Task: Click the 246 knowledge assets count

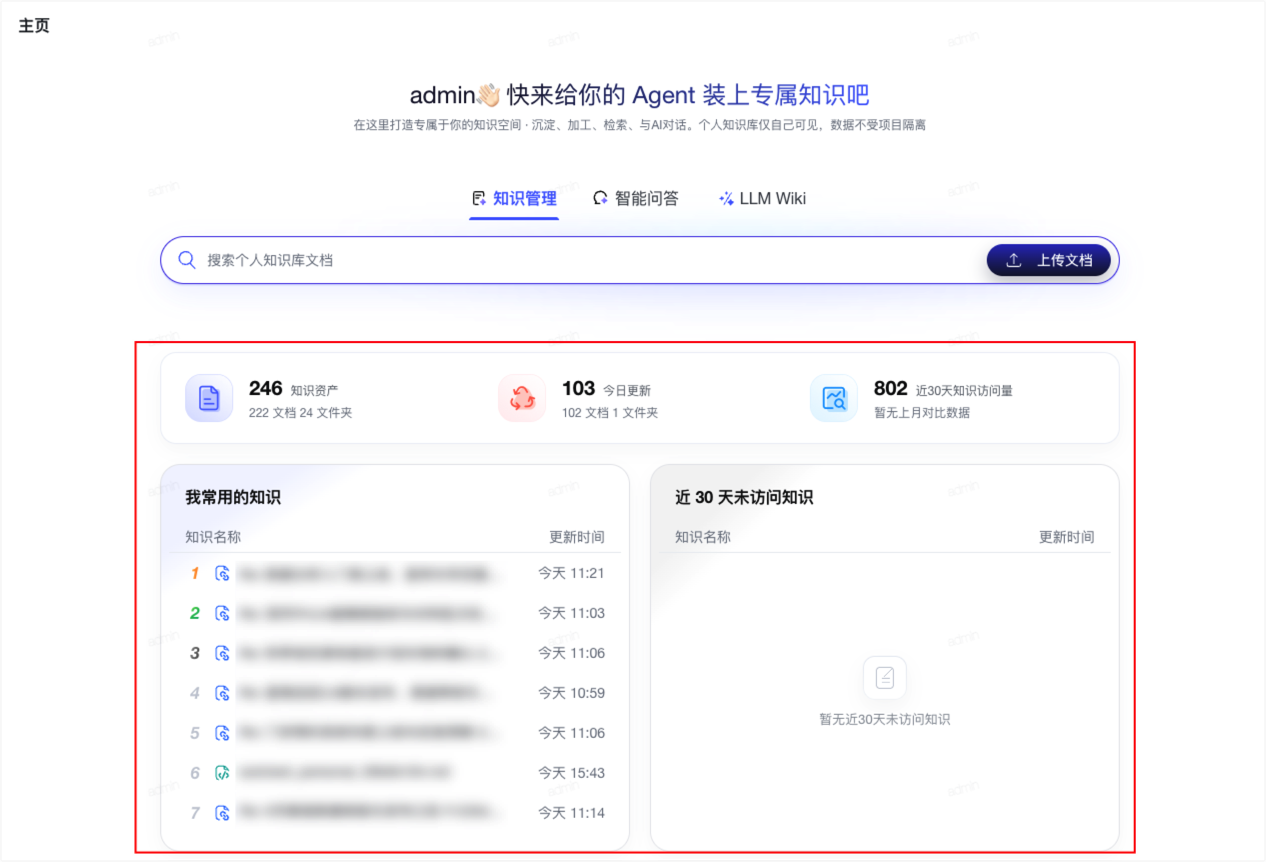Action: click(x=266, y=388)
